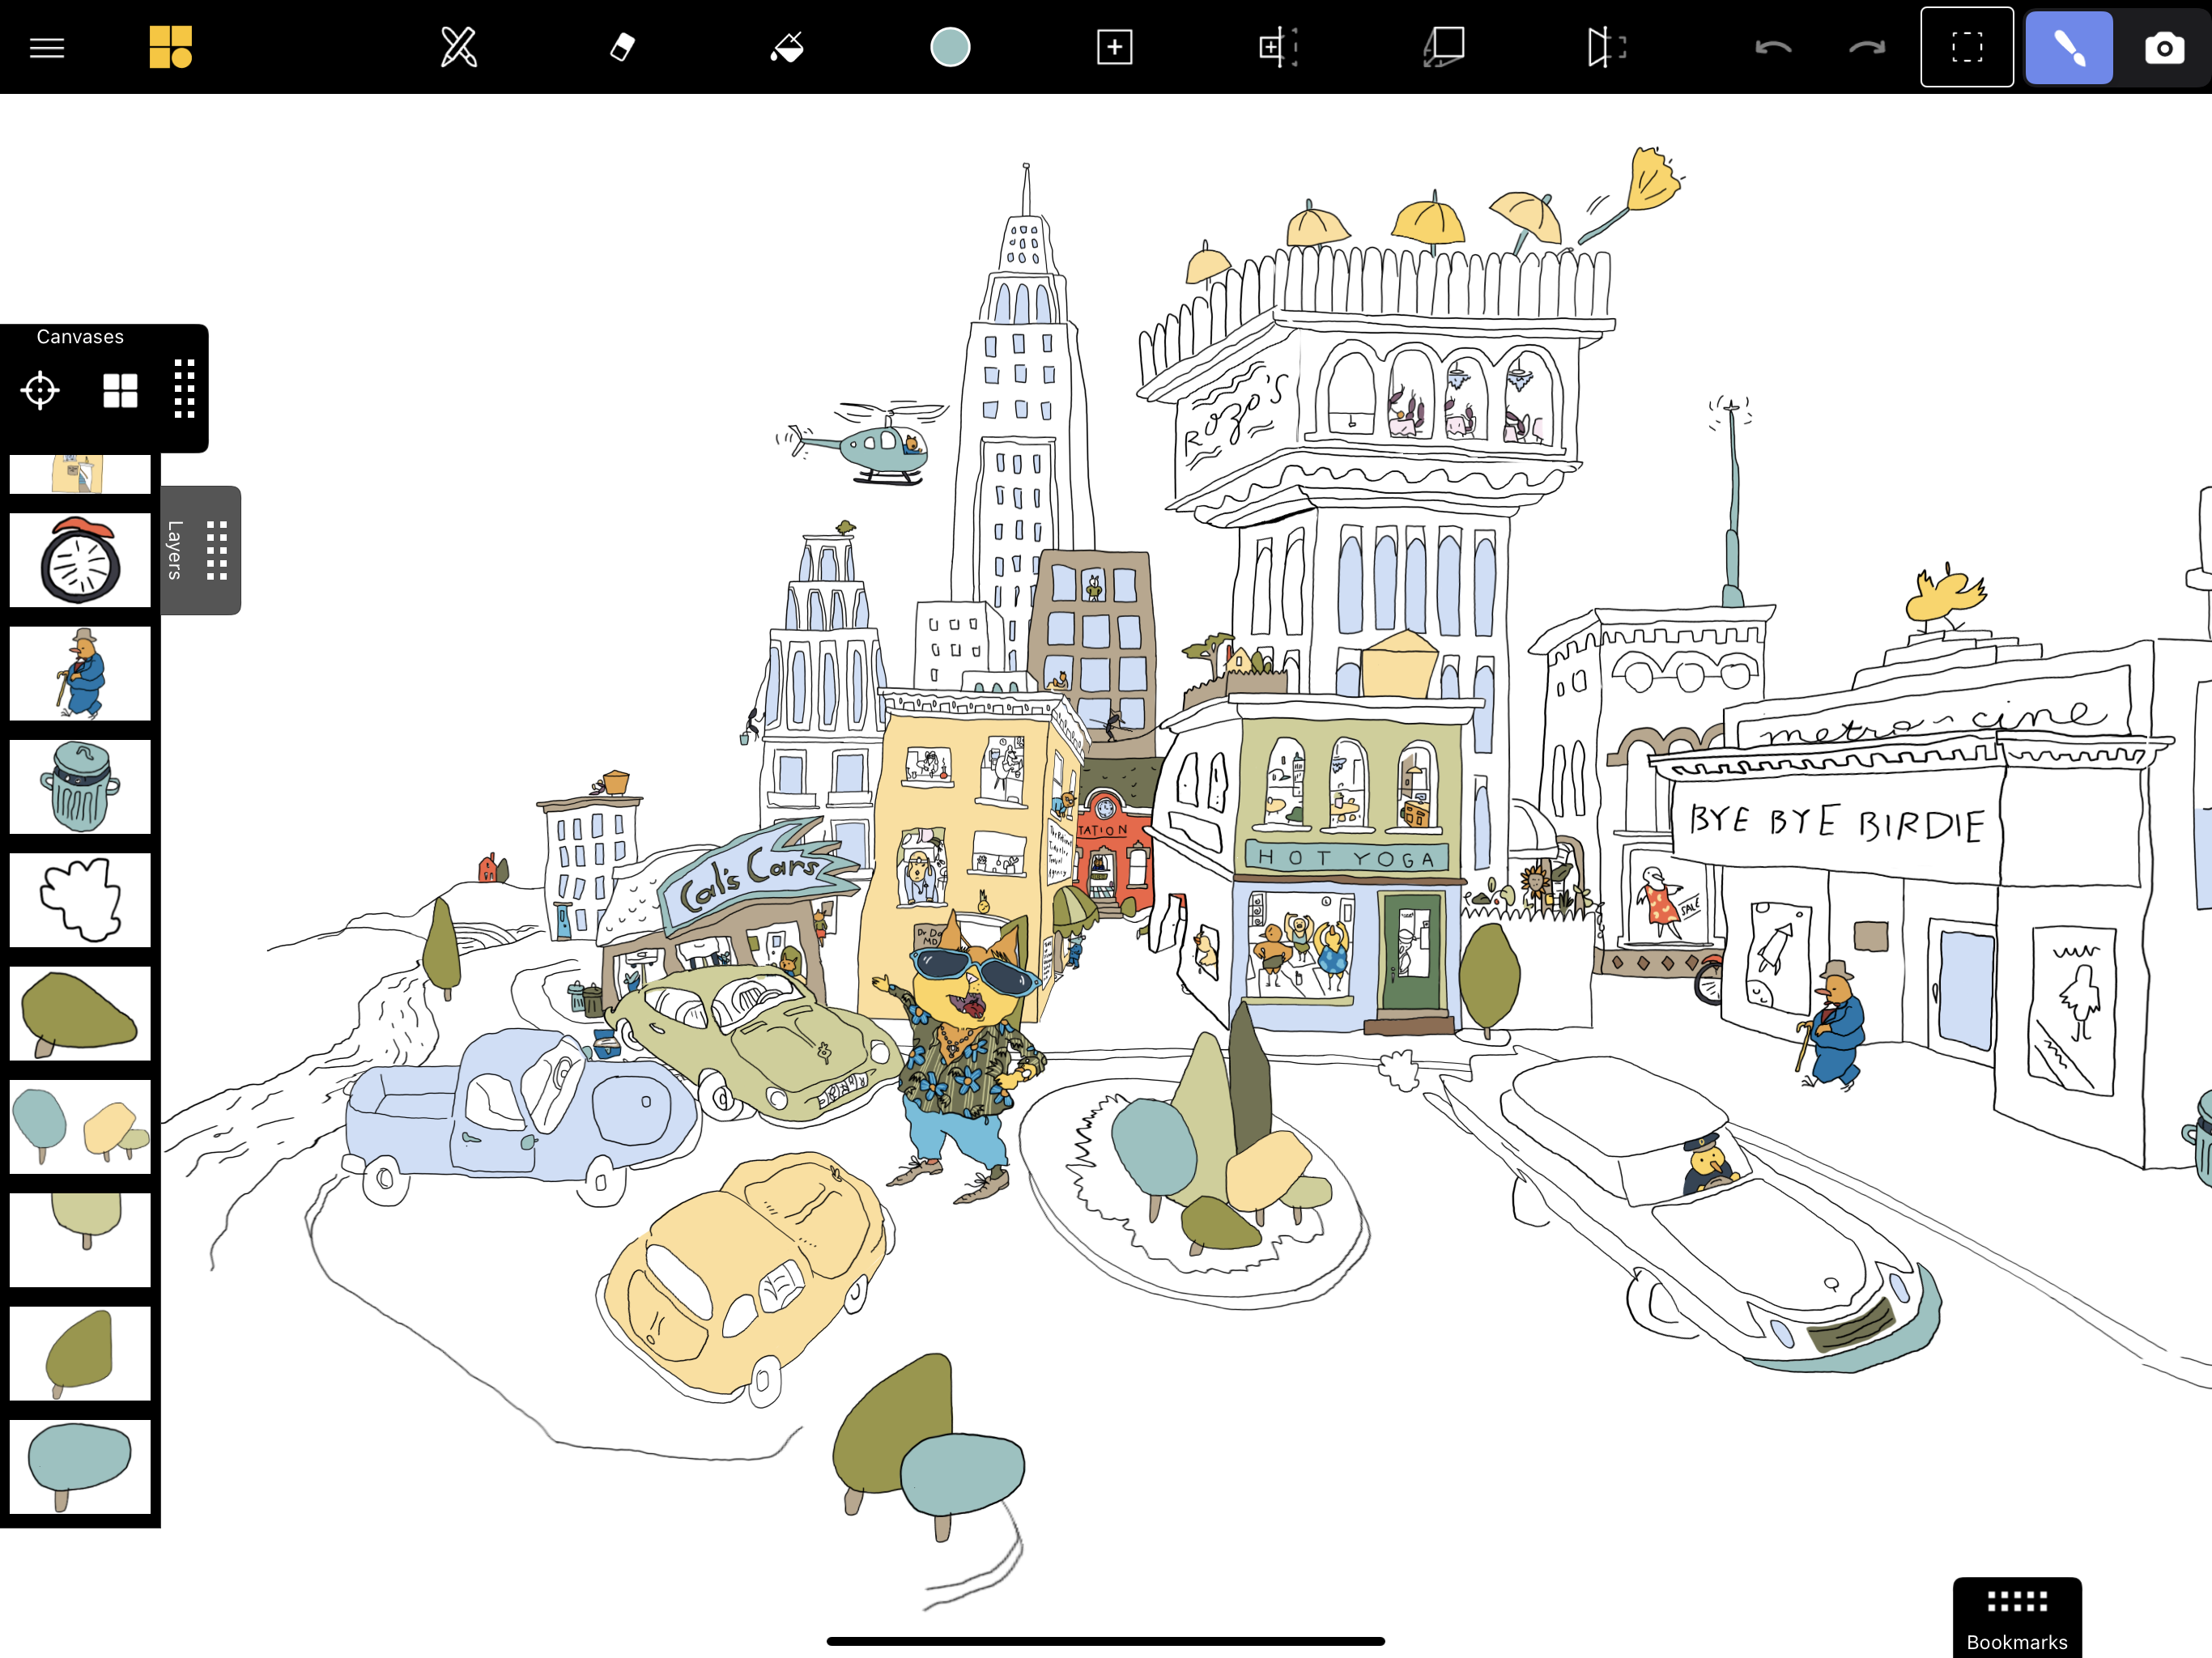Choose the paint bucket fill tool
The height and width of the screenshot is (1658, 2212).
787,47
